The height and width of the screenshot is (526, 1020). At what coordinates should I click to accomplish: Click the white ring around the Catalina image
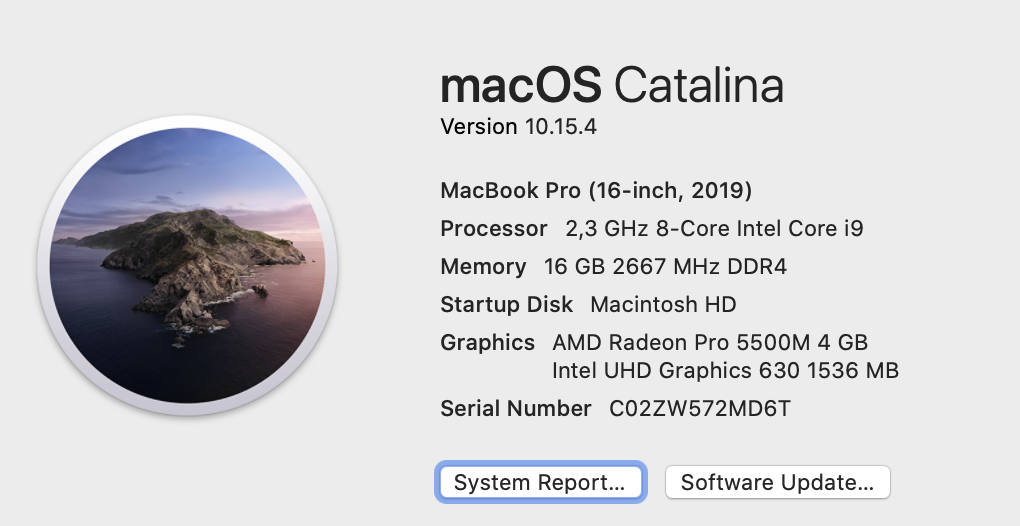[187, 122]
